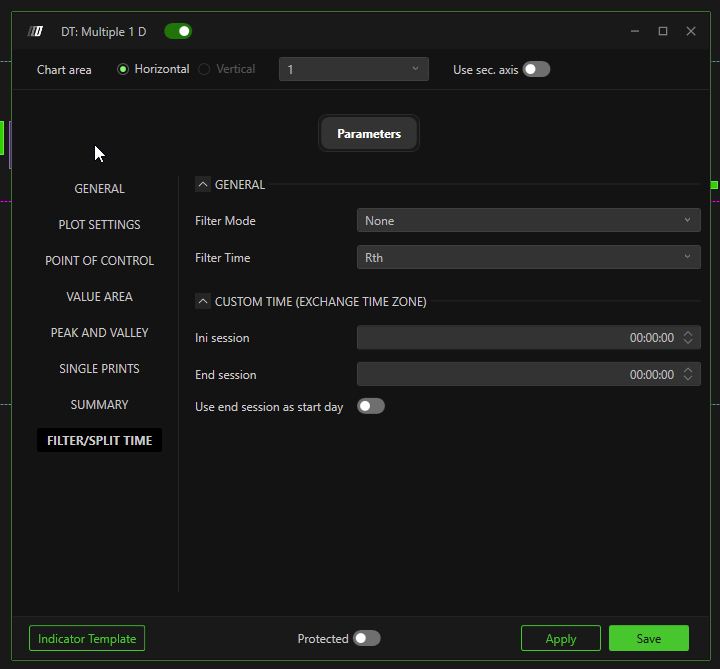Open Point of Control settings
This screenshot has height=669, width=720.
click(x=99, y=261)
